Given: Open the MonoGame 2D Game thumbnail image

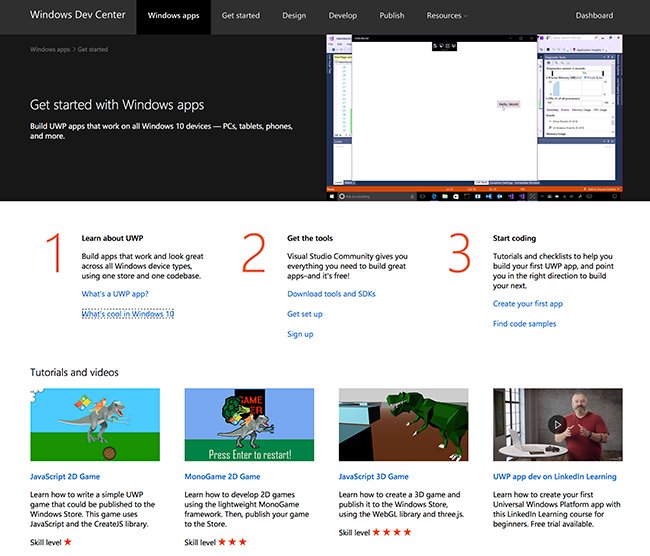Looking at the screenshot, I should tap(249, 424).
